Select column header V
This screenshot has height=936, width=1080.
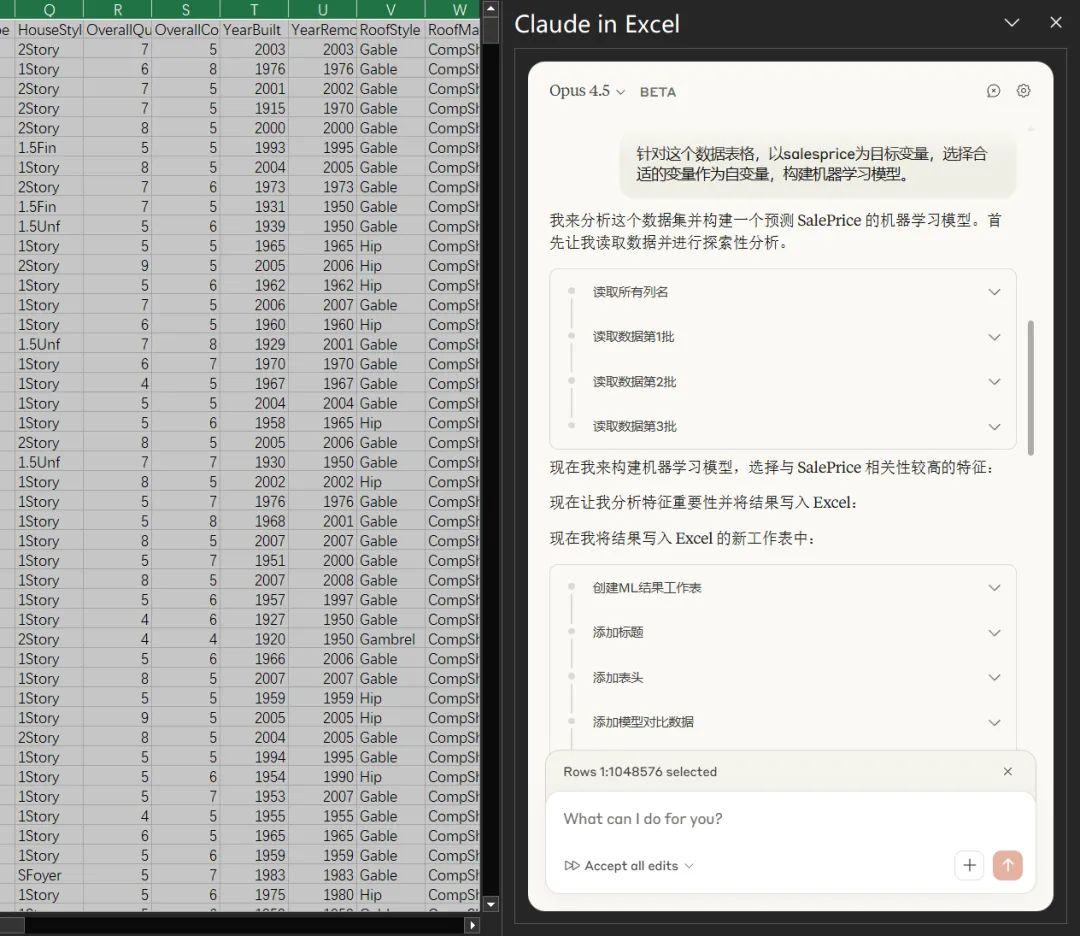391,10
